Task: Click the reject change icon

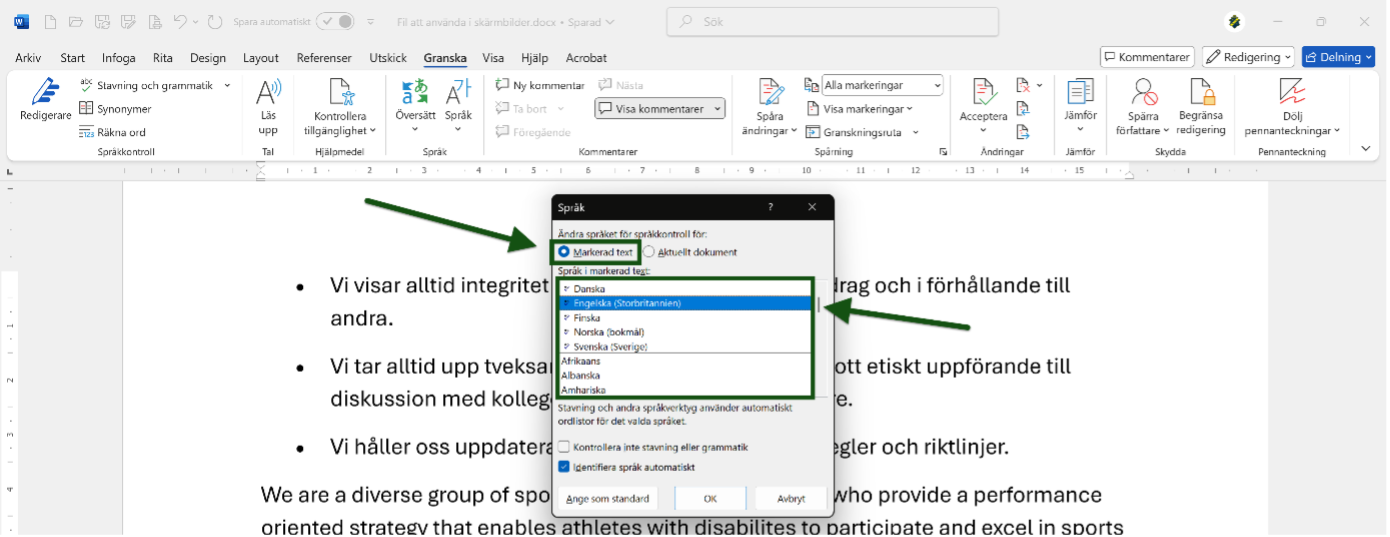Action: (x=1023, y=86)
